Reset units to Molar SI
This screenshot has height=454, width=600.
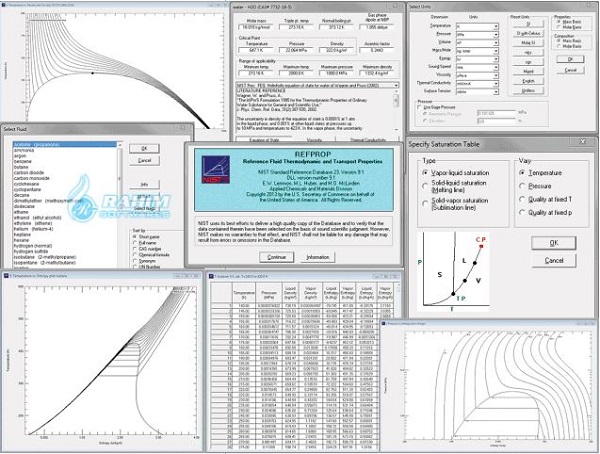[x=528, y=43]
